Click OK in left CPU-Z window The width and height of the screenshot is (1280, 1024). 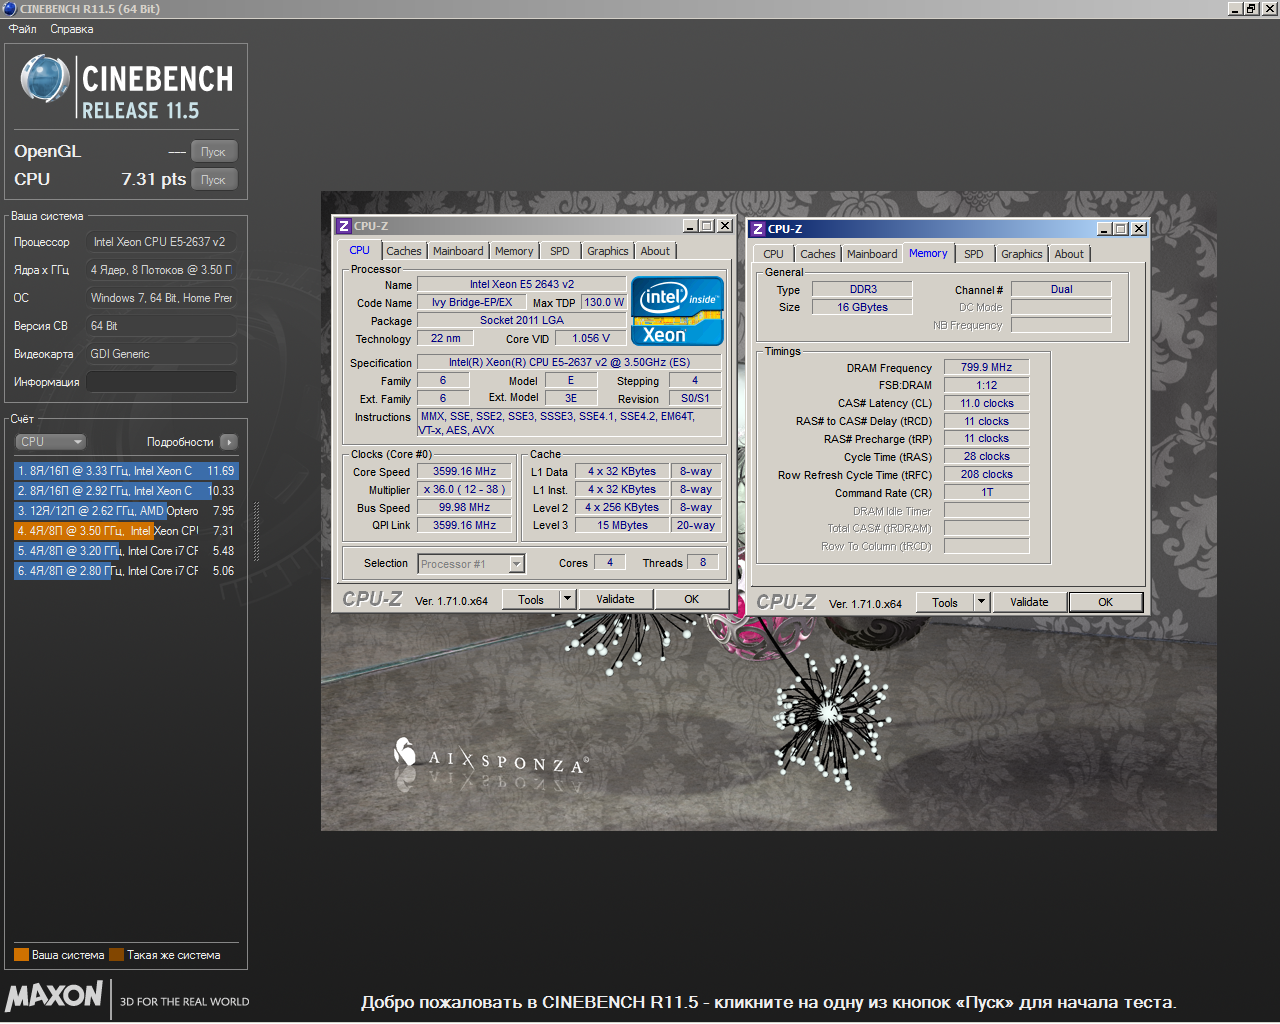[x=692, y=600]
